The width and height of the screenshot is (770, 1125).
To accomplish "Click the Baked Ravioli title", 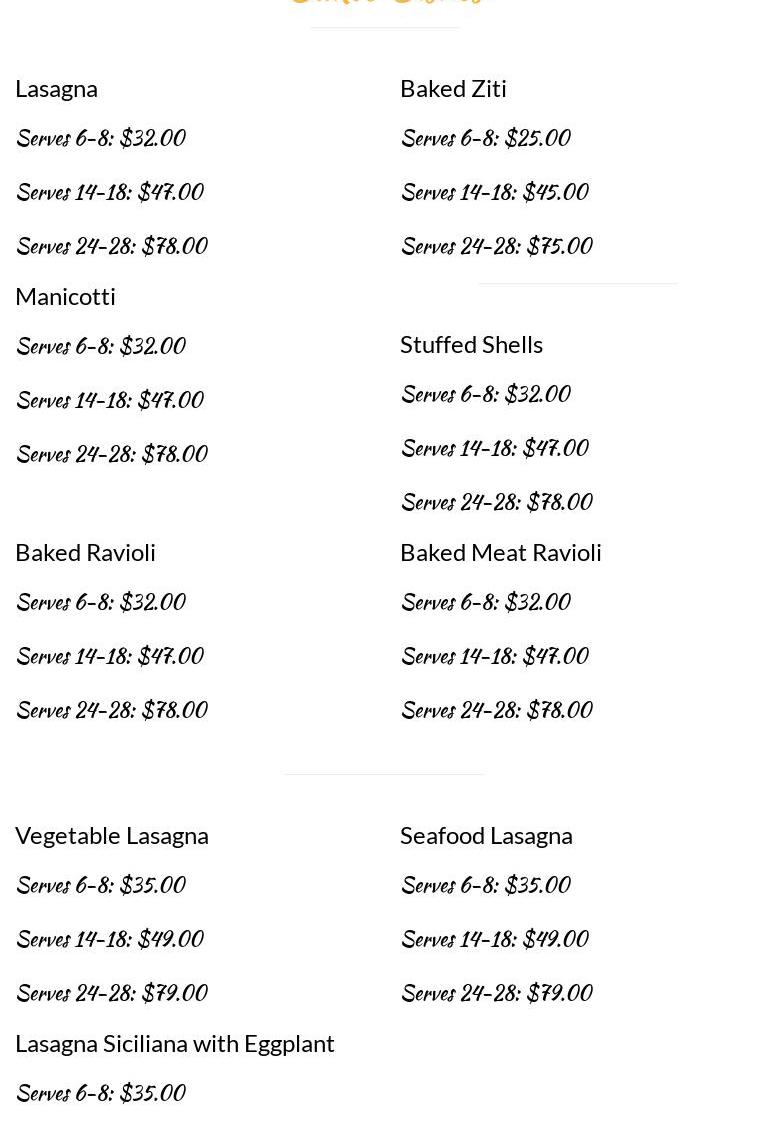I will (x=86, y=552).
